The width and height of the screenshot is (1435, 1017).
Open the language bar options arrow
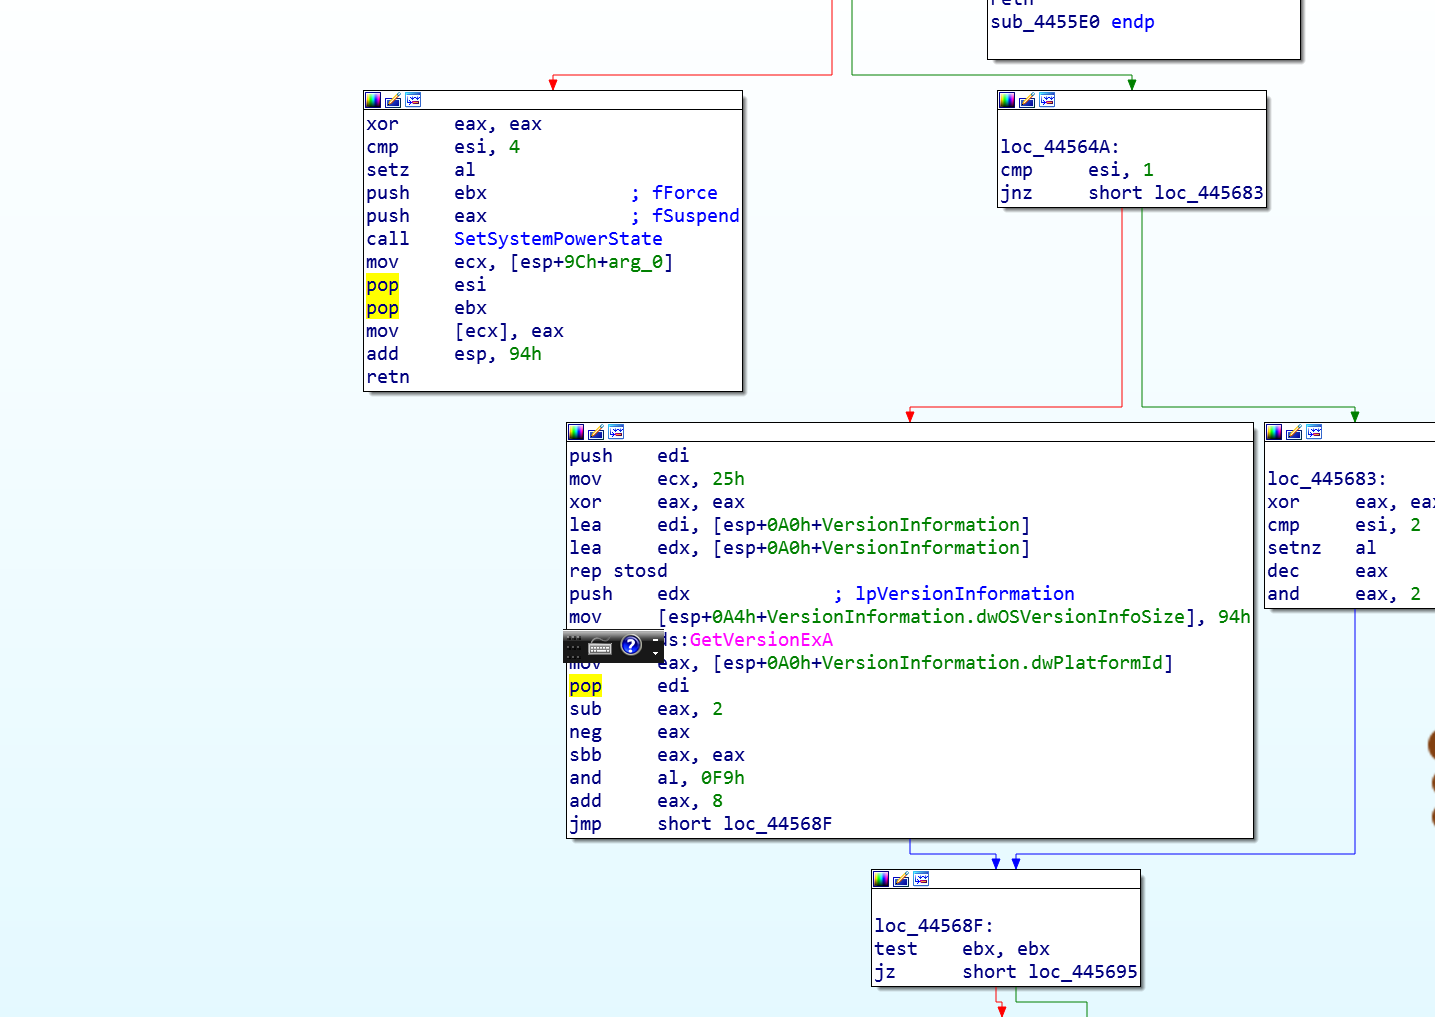656,653
